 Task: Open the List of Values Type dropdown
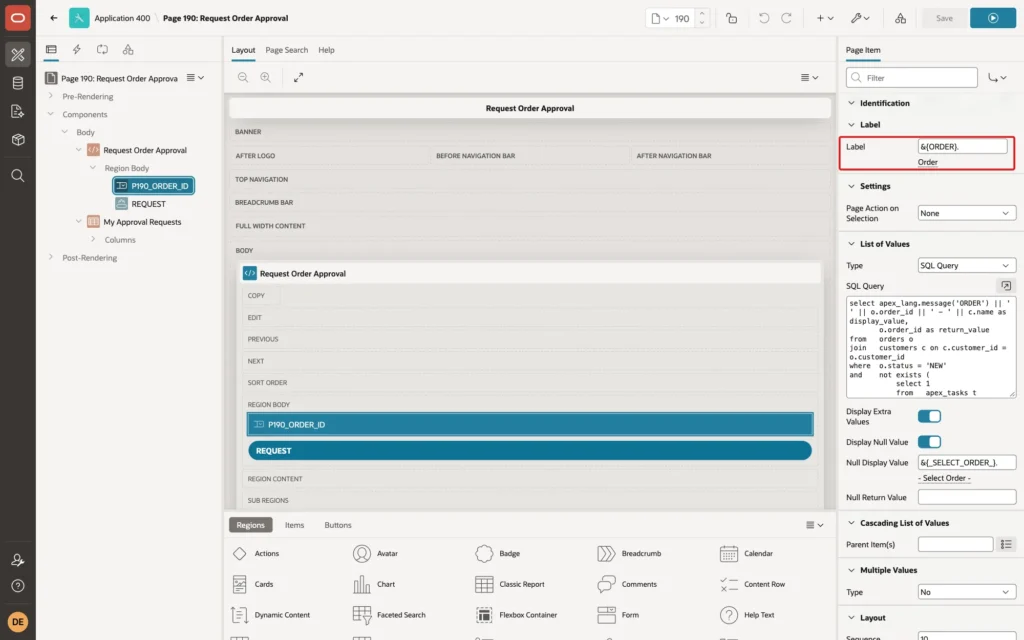click(966, 265)
